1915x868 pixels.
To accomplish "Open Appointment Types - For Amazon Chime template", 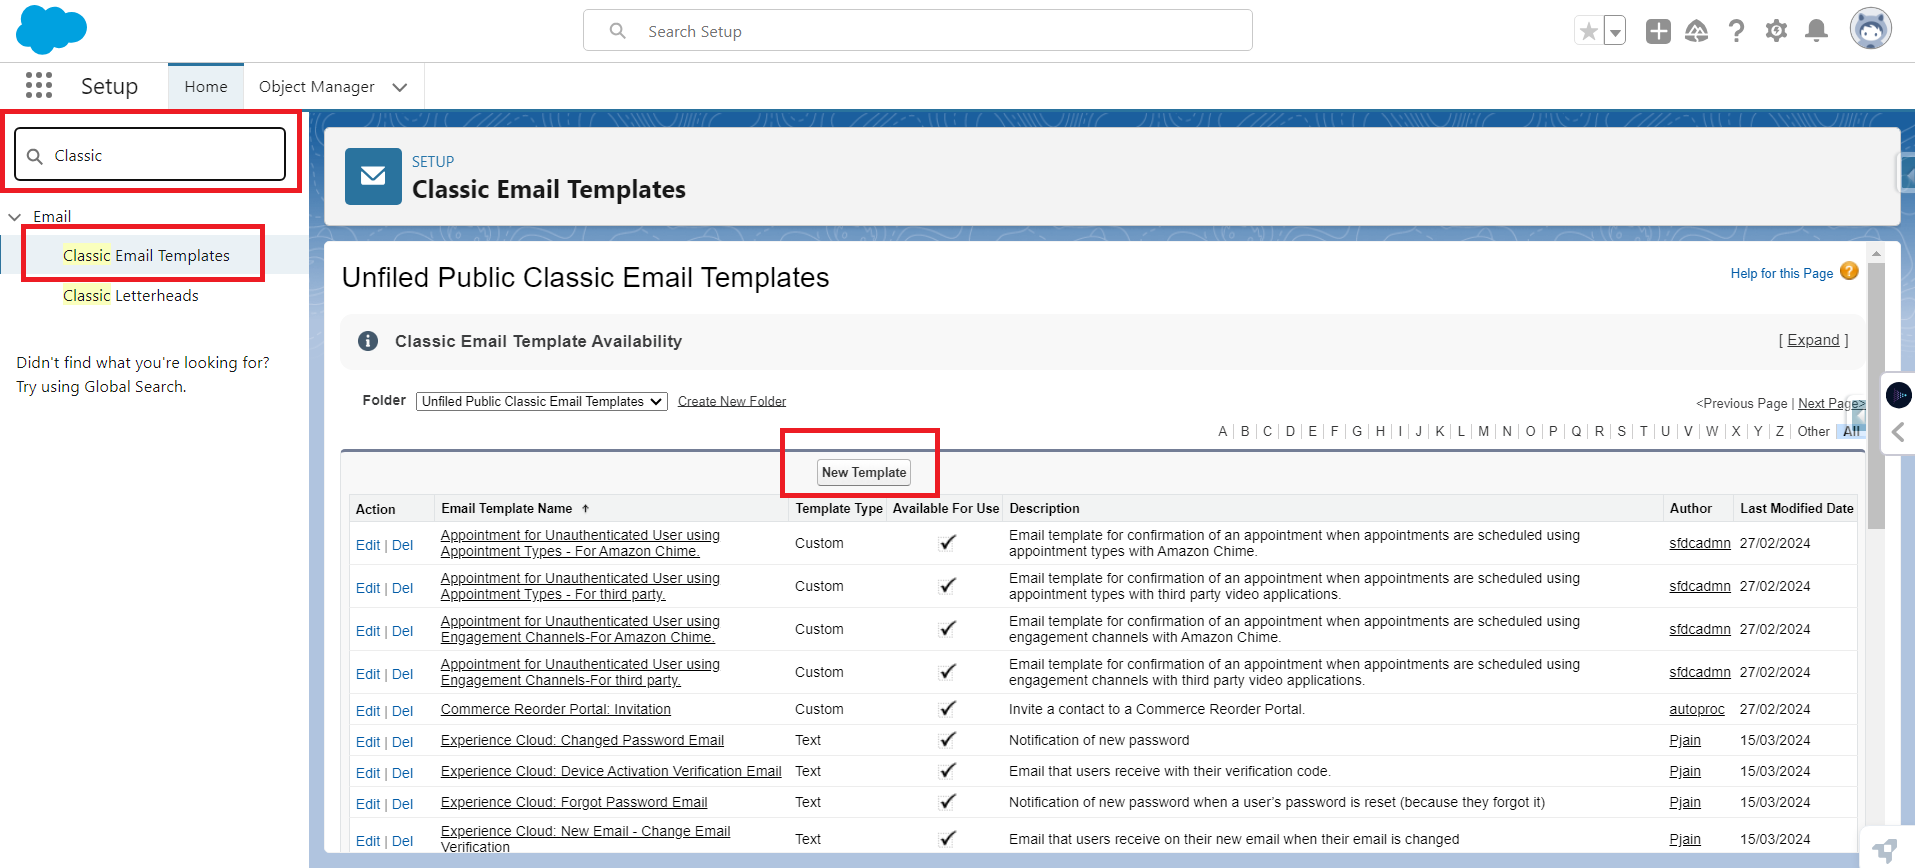I will point(580,543).
